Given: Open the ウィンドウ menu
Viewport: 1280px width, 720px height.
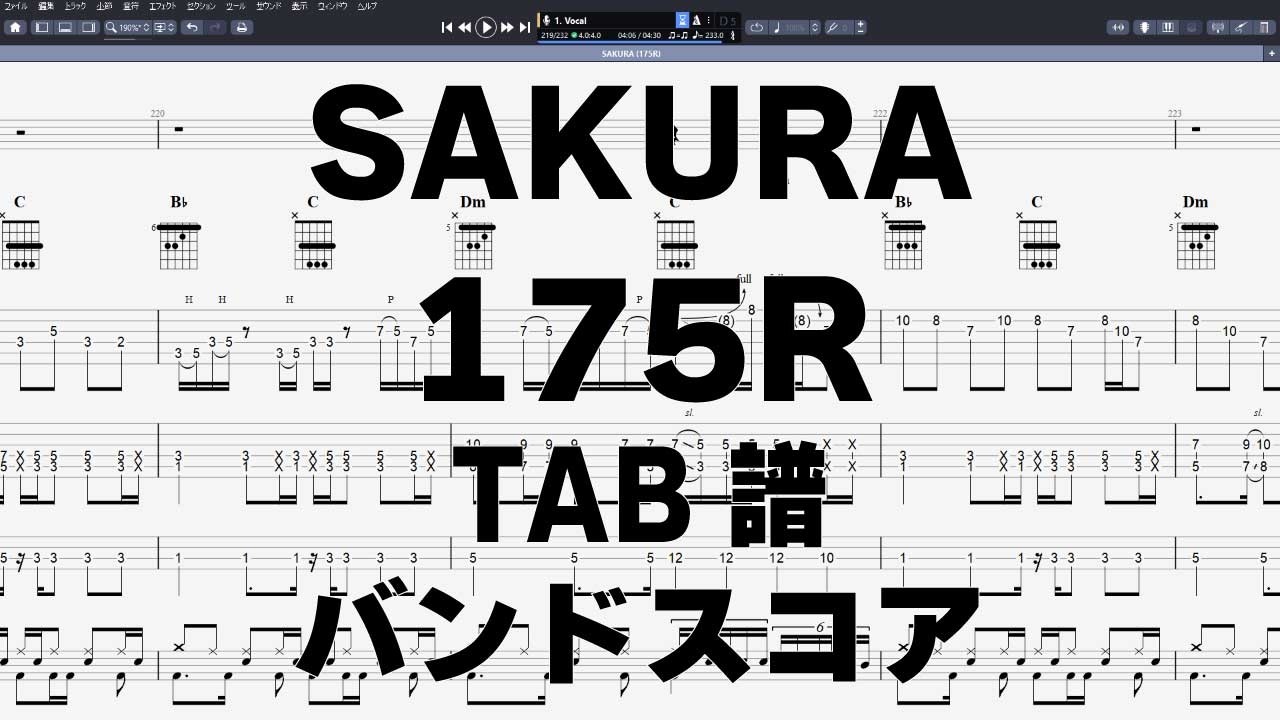Looking at the screenshot, I should (x=332, y=6).
